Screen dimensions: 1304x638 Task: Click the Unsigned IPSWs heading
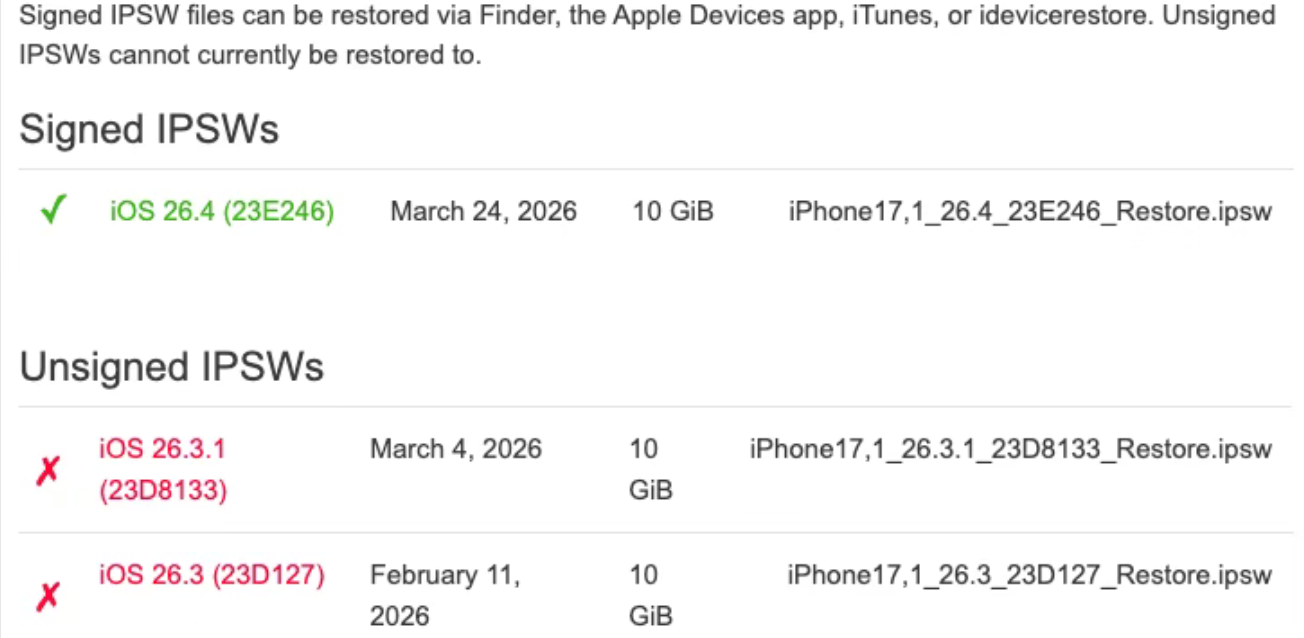click(x=171, y=367)
